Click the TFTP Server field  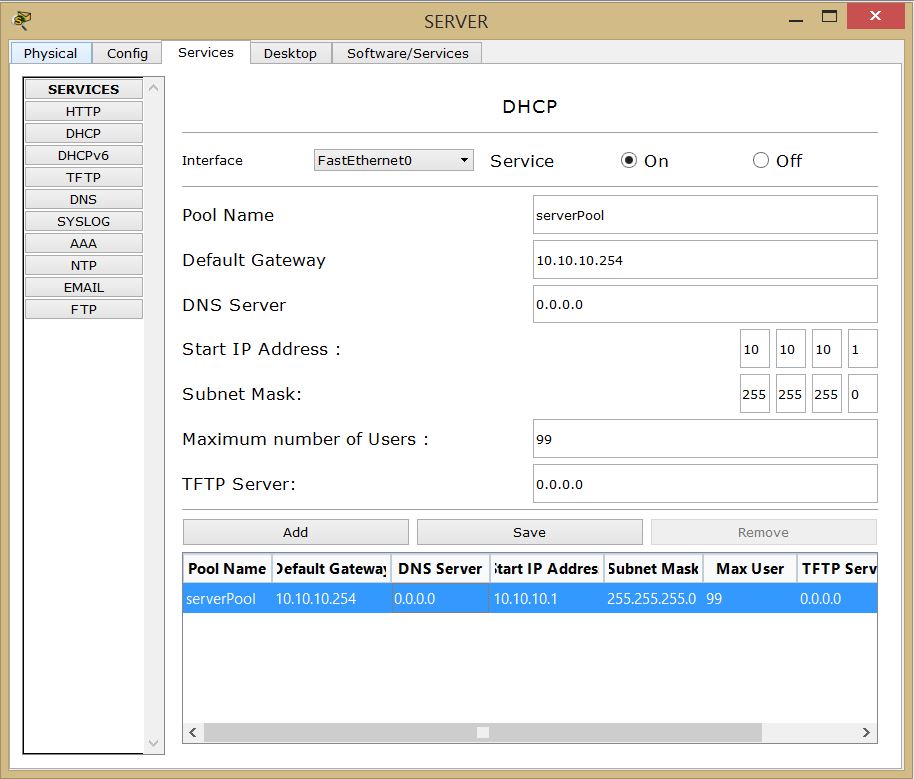pos(705,483)
